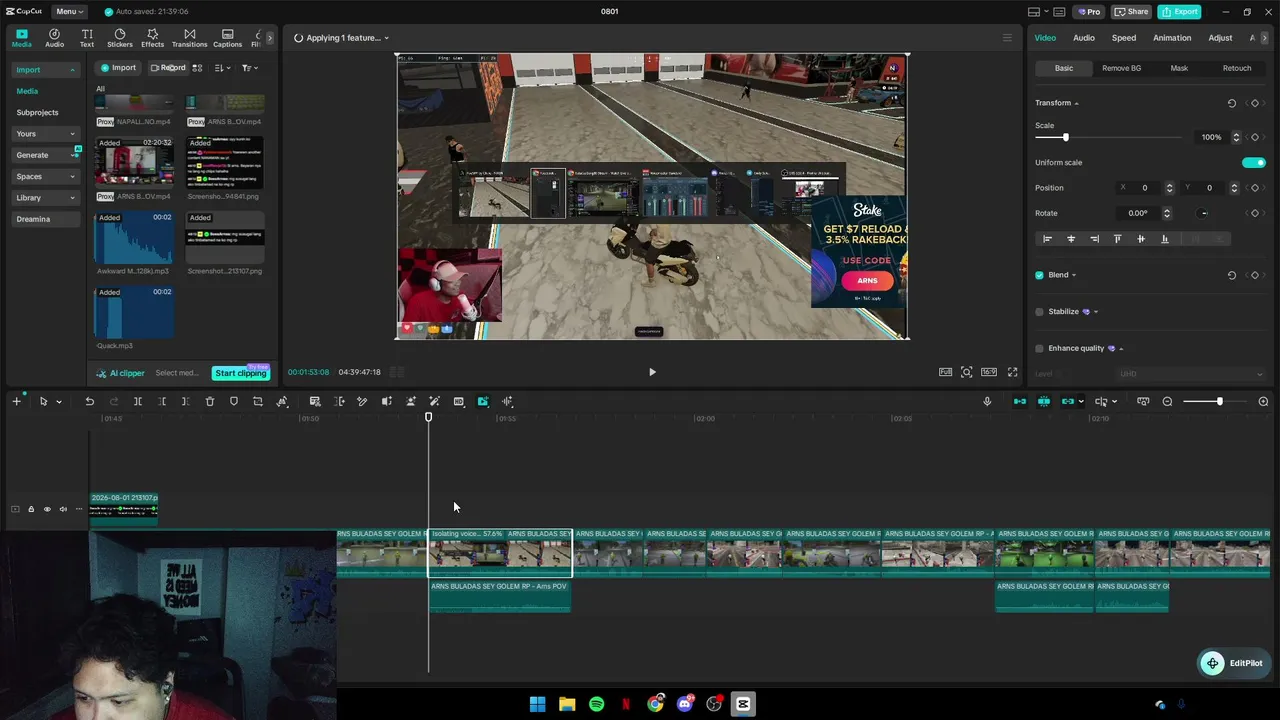Image resolution: width=1280 pixels, height=720 pixels.
Task: Open File Explorer from the taskbar
Action: pyautogui.click(x=567, y=704)
